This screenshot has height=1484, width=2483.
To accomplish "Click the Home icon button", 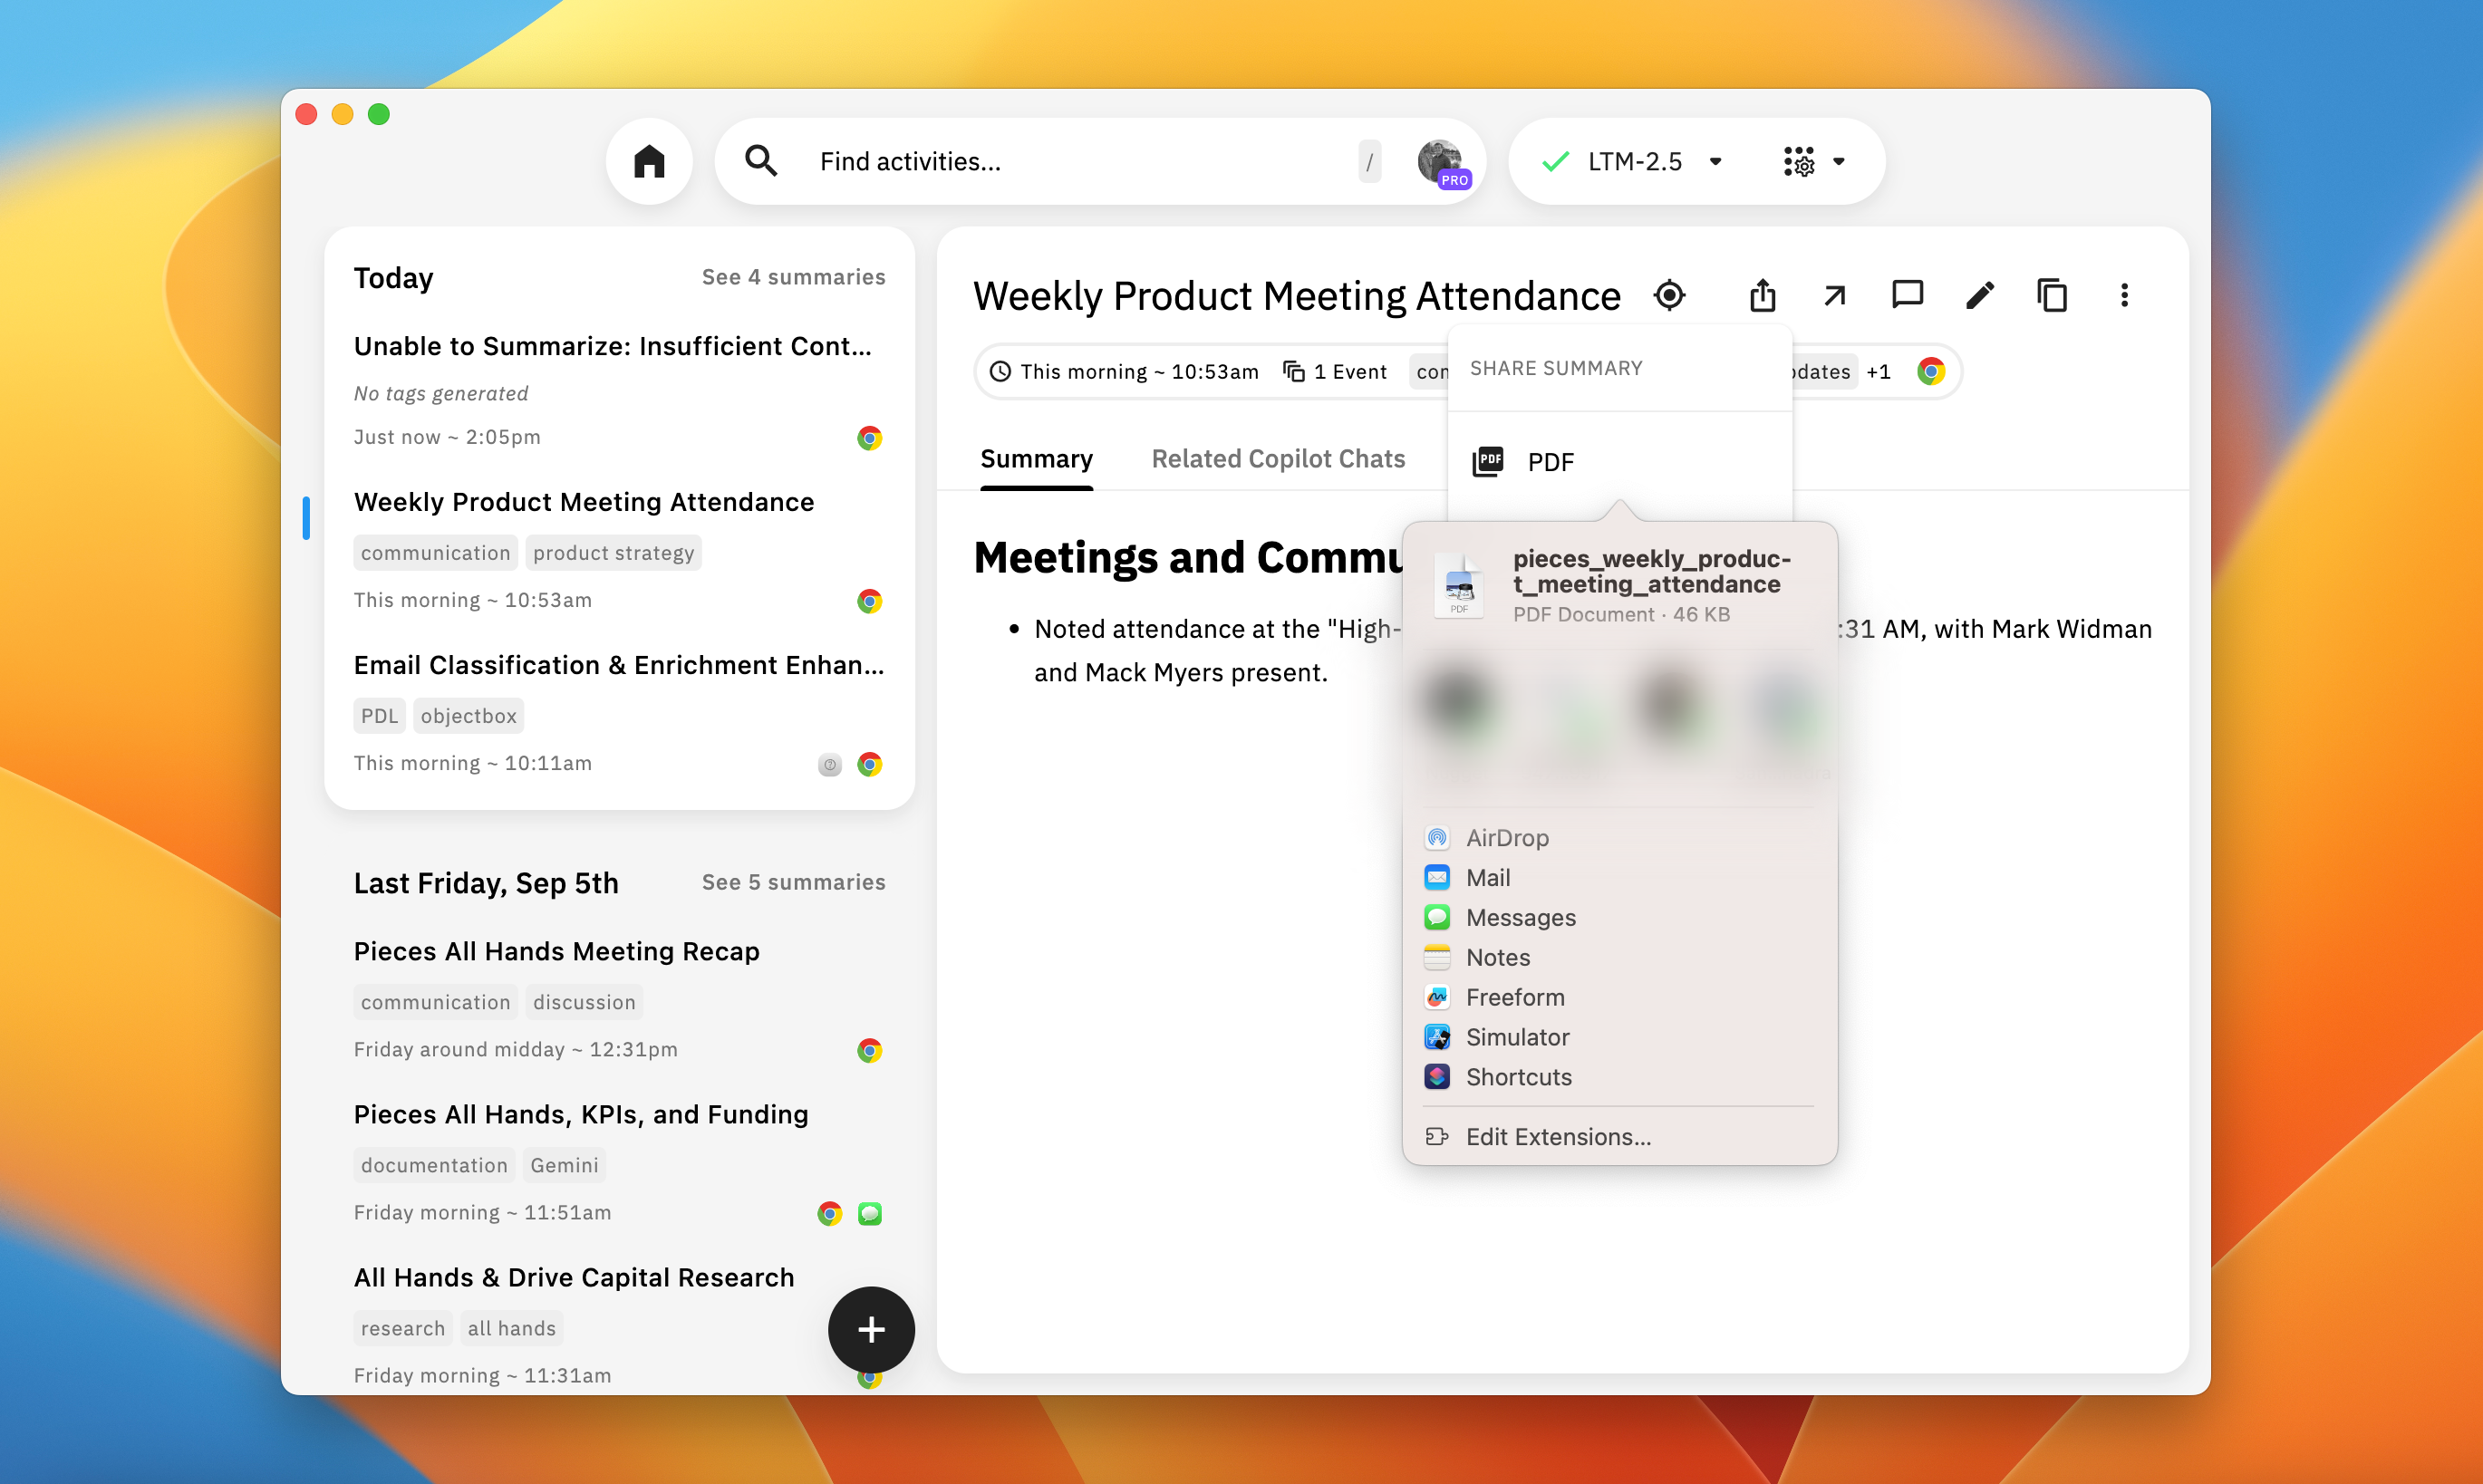I will pyautogui.click(x=649, y=161).
